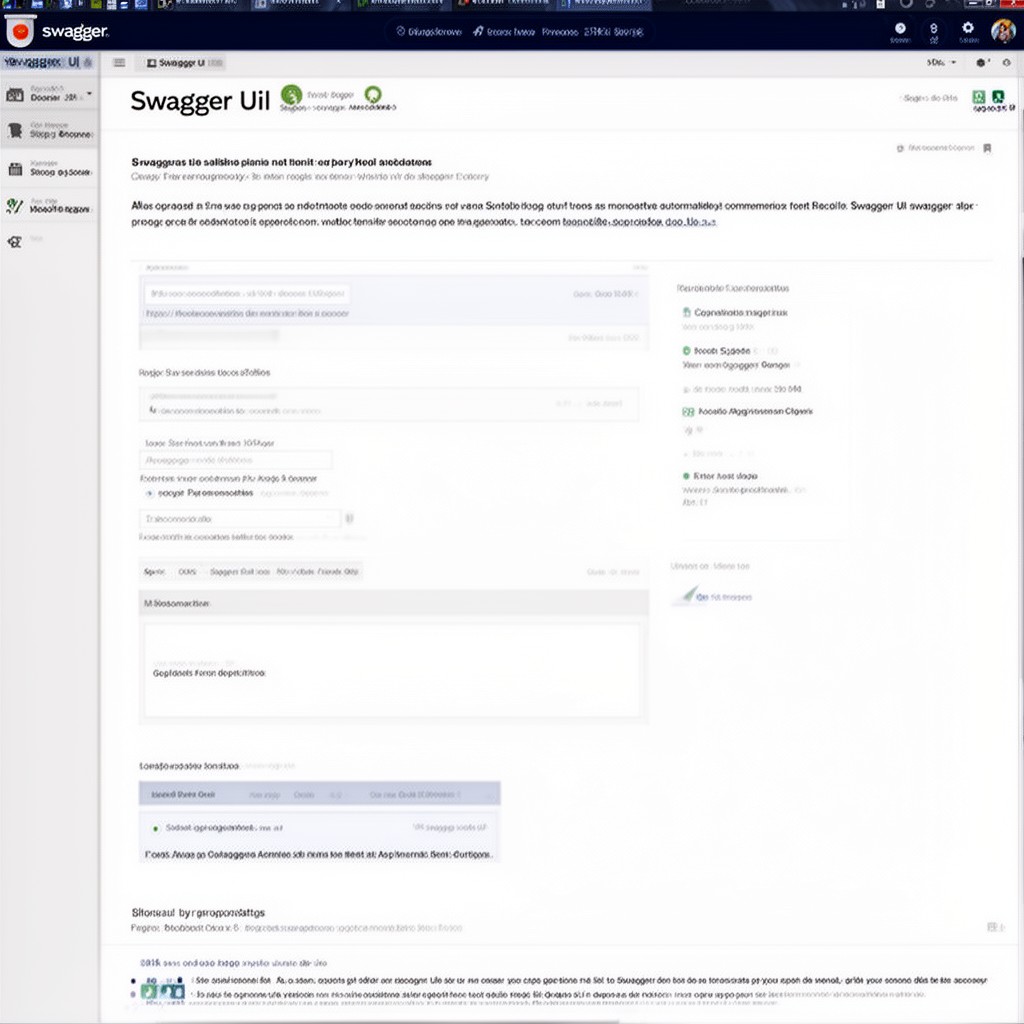The image size is (1024, 1024).
Task: Click the red Swagger logo in the header
Action: [20, 31]
